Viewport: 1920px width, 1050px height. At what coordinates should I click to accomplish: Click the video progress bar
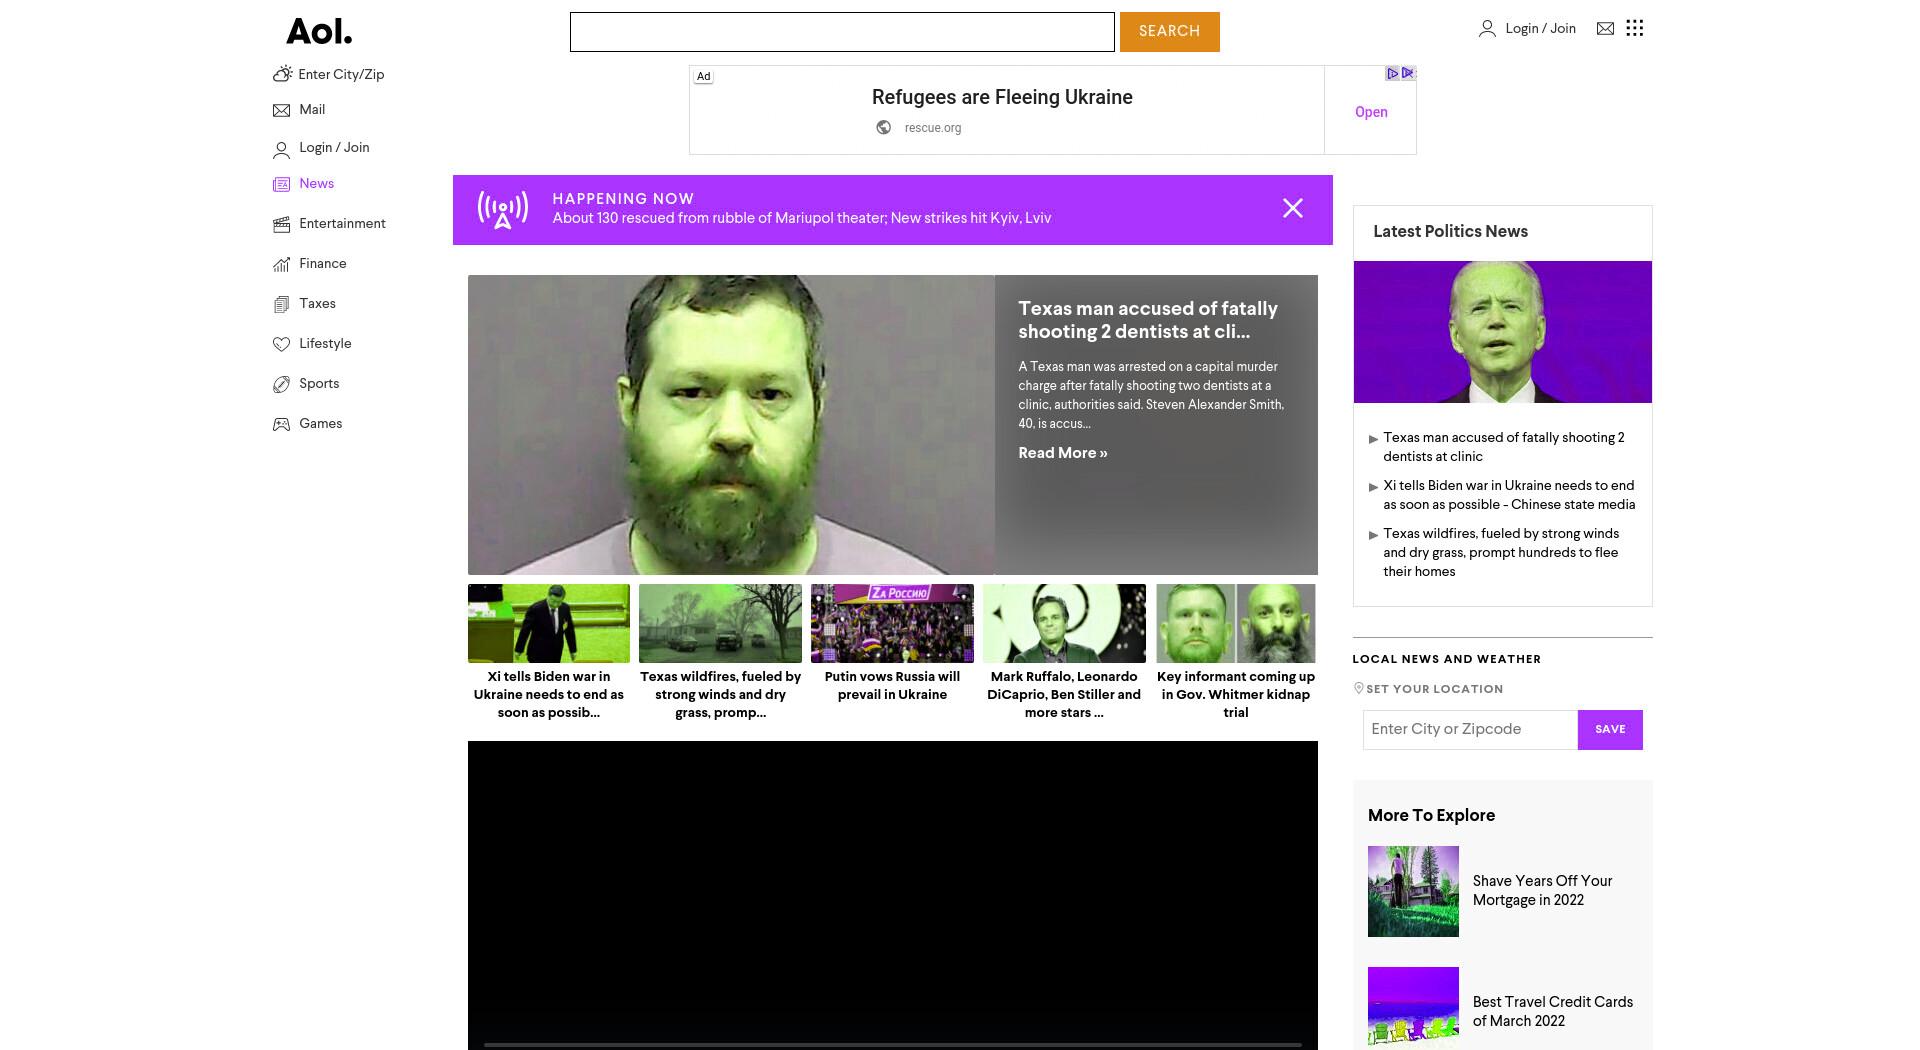(892, 1045)
